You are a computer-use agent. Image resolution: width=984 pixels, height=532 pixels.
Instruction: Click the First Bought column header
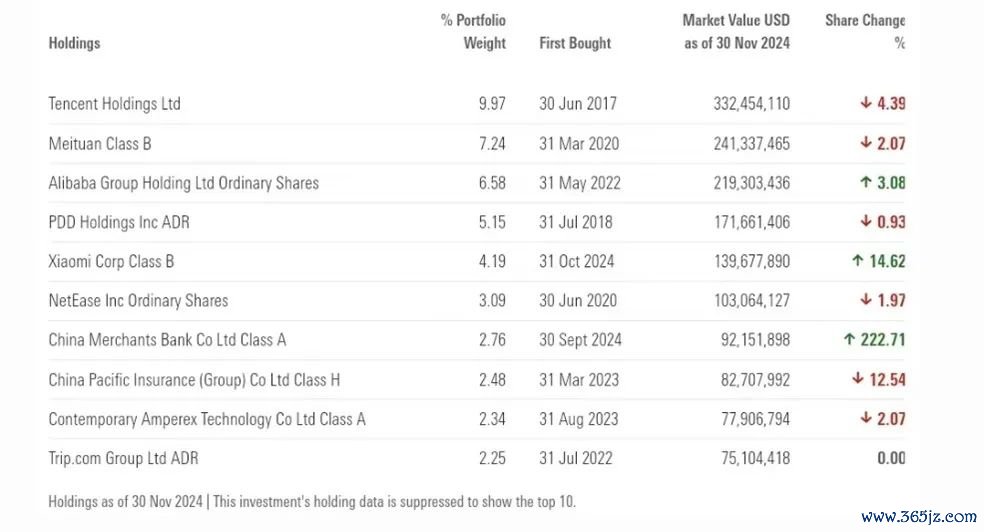575,43
